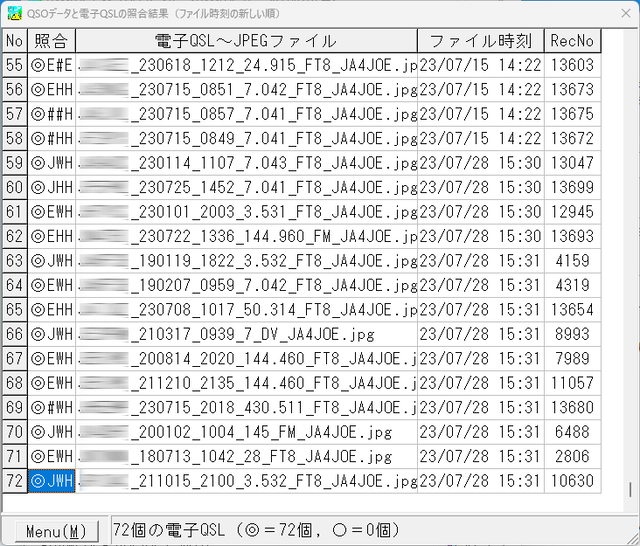Image resolution: width=640 pixels, height=546 pixels.
Task: Click file _190119_1822_3.532_FT8_JA4JOE.jpg
Action: 247,261
